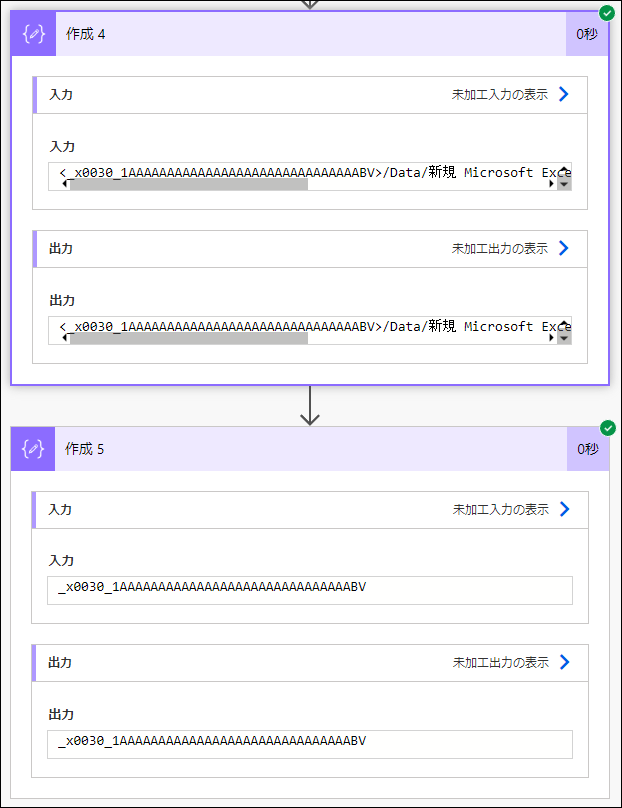The width and height of the screenshot is (622, 808).
Task: Collapse the 作成 4 action header
Action: (311, 34)
